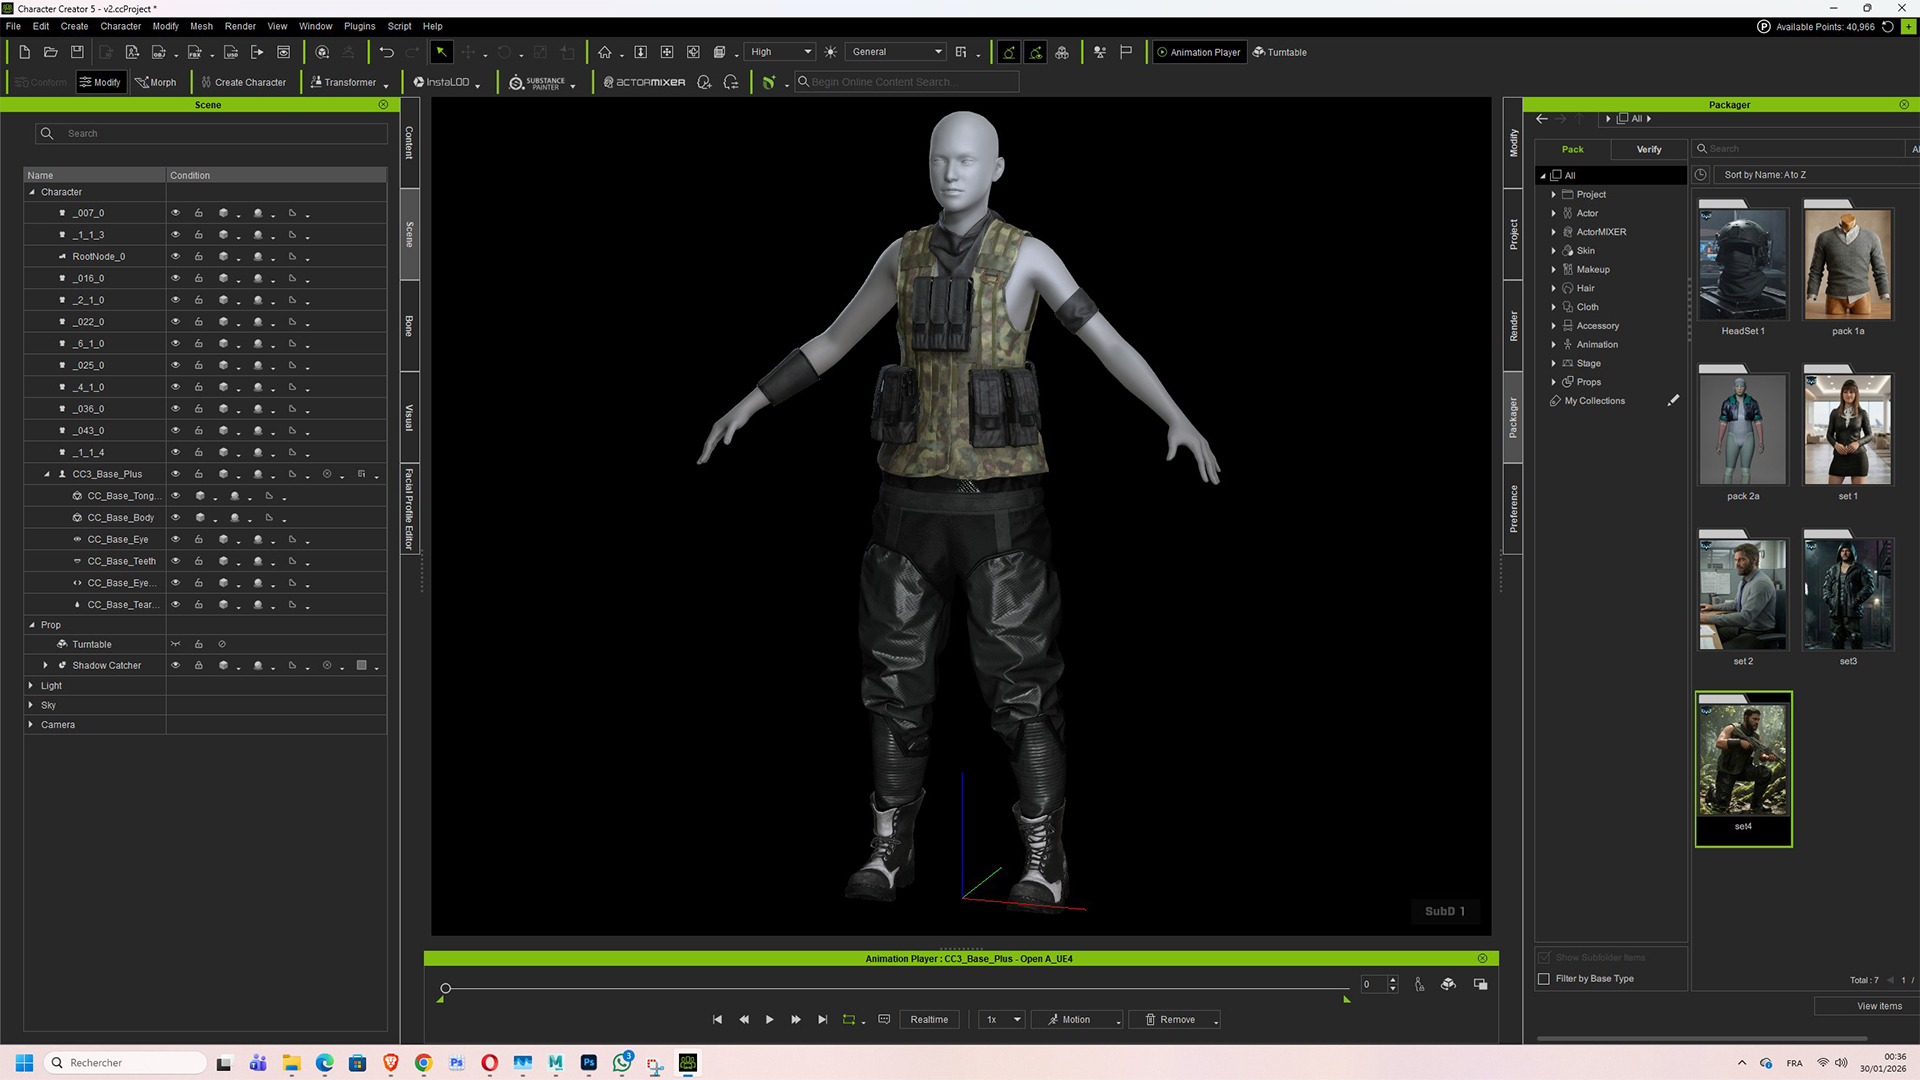Jump to animation end frame
The width and height of the screenshot is (1920, 1080).
(822, 1020)
